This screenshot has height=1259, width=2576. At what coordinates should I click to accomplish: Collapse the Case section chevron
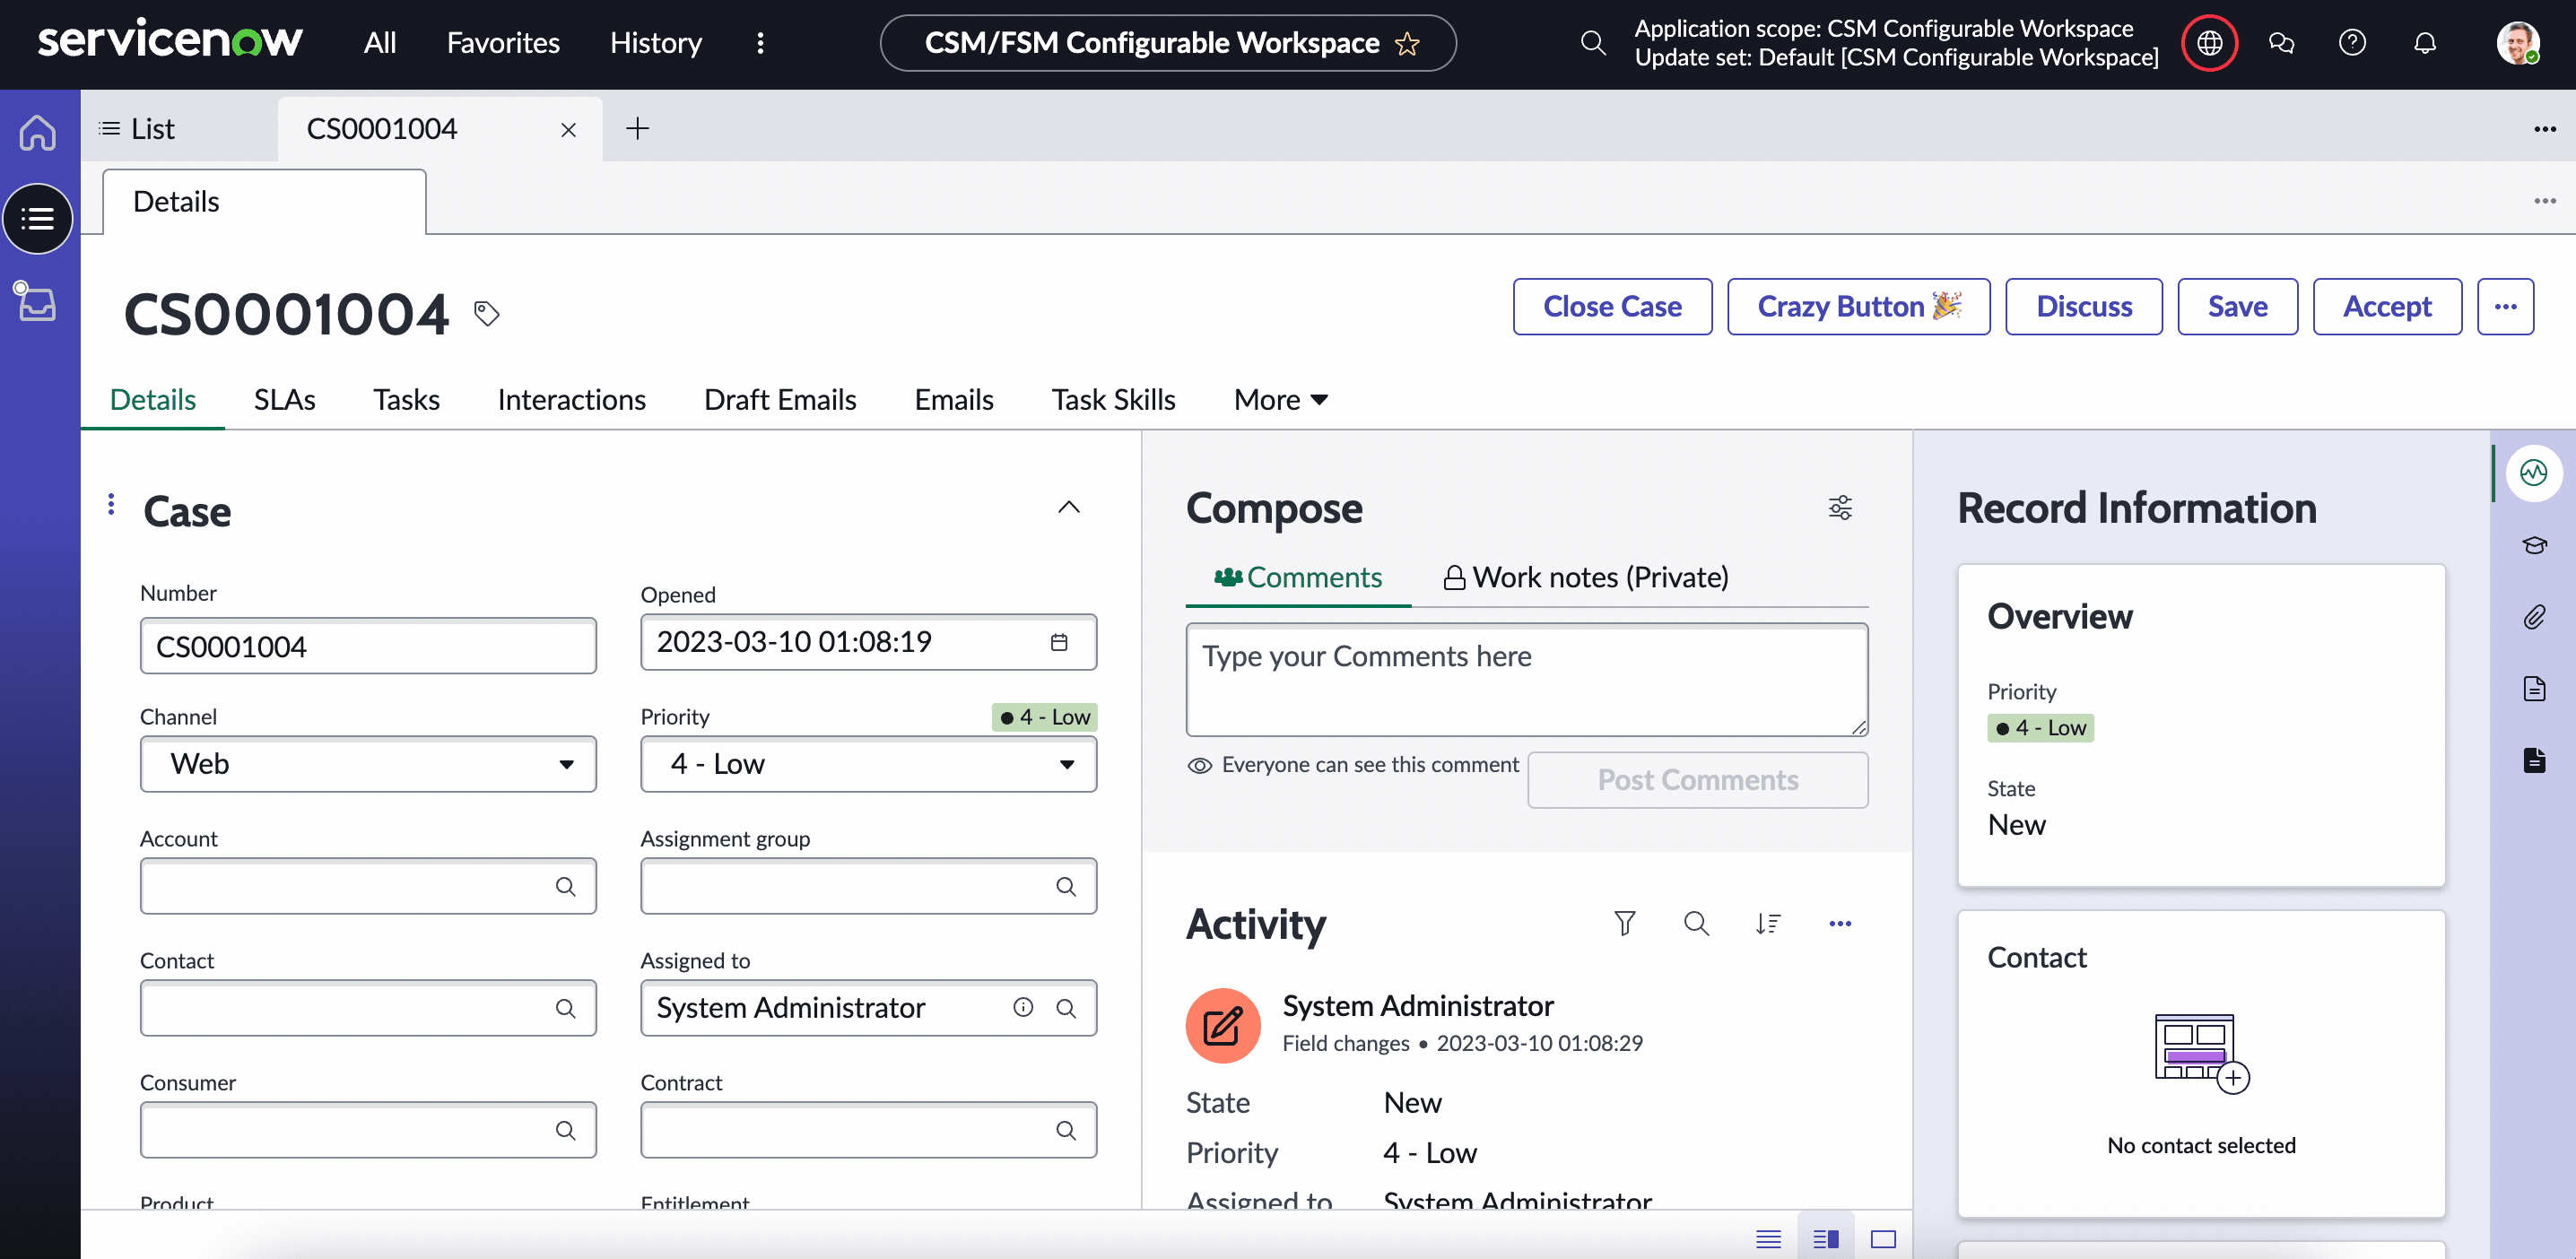[1068, 507]
